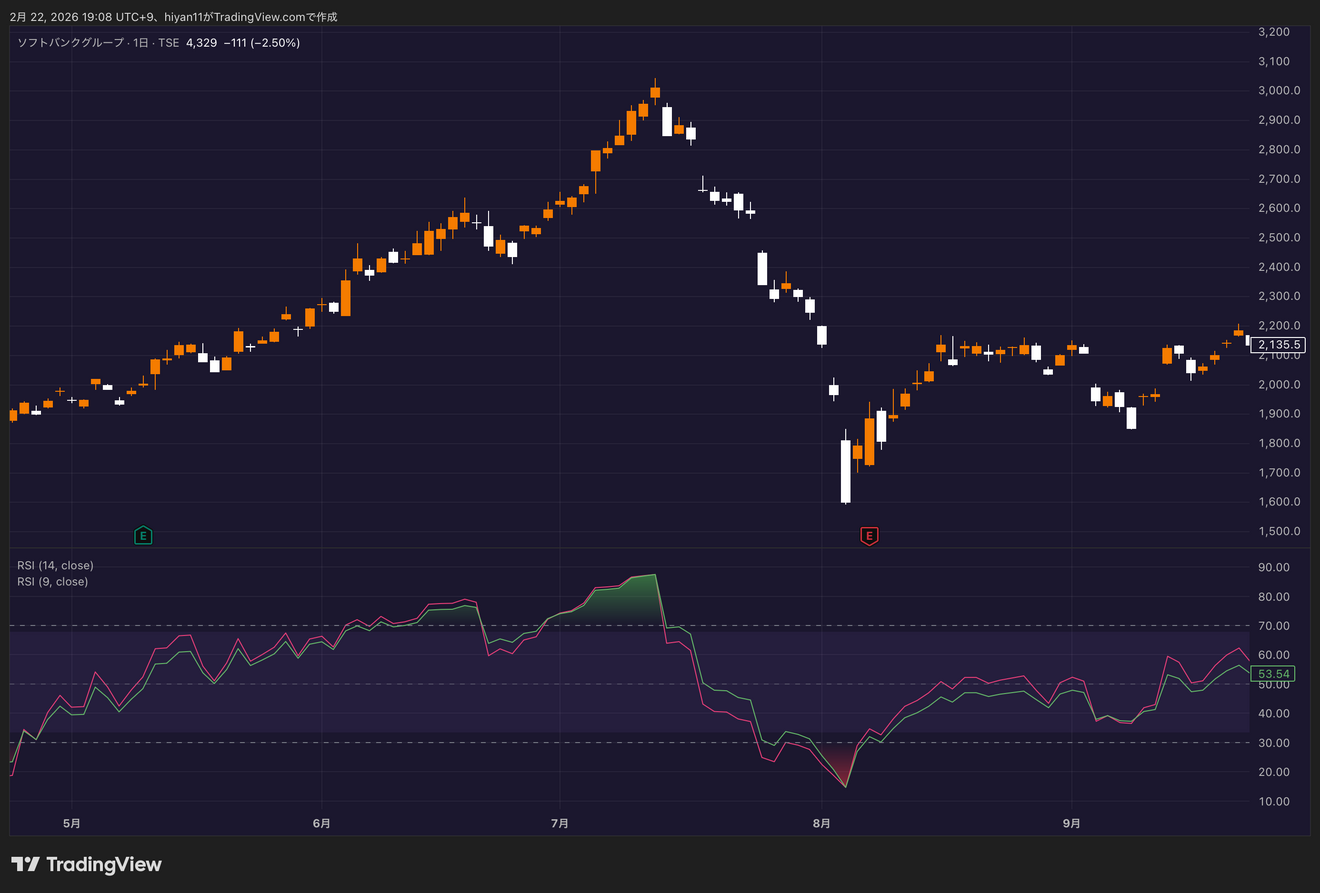The height and width of the screenshot is (893, 1320).
Task: Click the 40.00 RSI axis label
Action: [1274, 714]
